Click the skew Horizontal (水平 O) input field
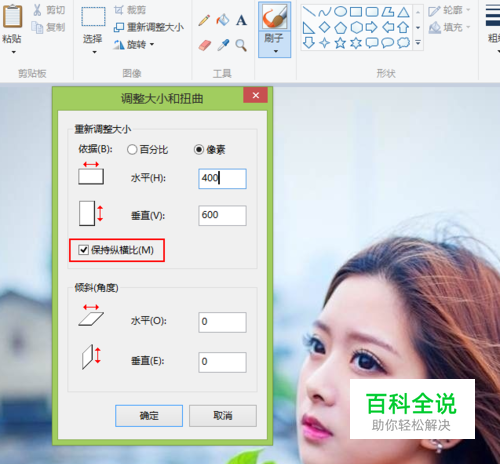The width and height of the screenshot is (500, 464). pos(222,322)
